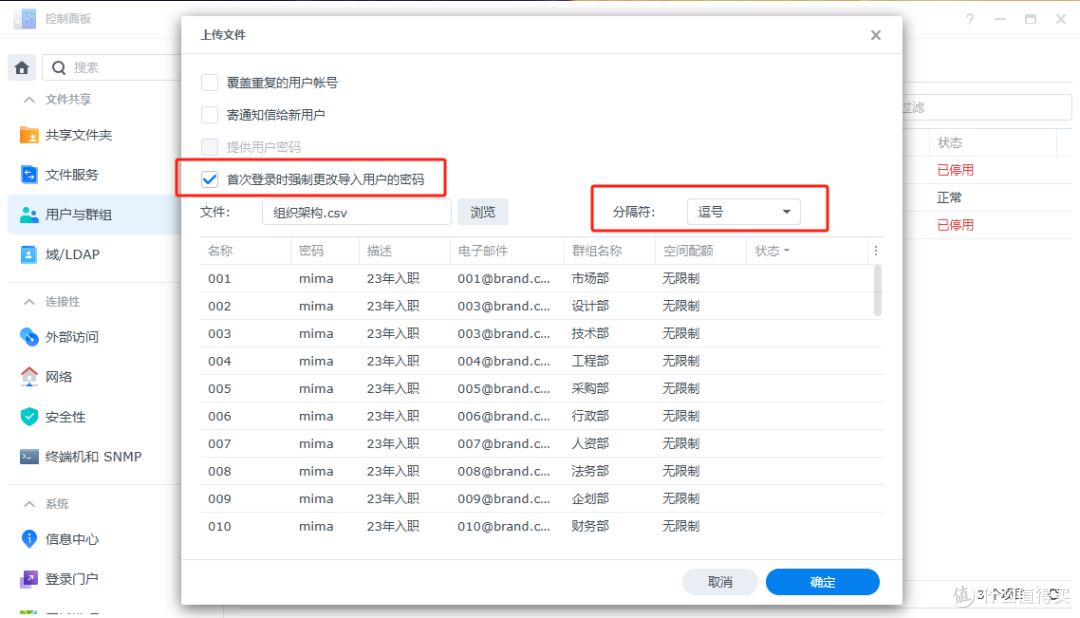Open the Control Panel home icon
1080x618 pixels.
pyautogui.click(x=22, y=68)
